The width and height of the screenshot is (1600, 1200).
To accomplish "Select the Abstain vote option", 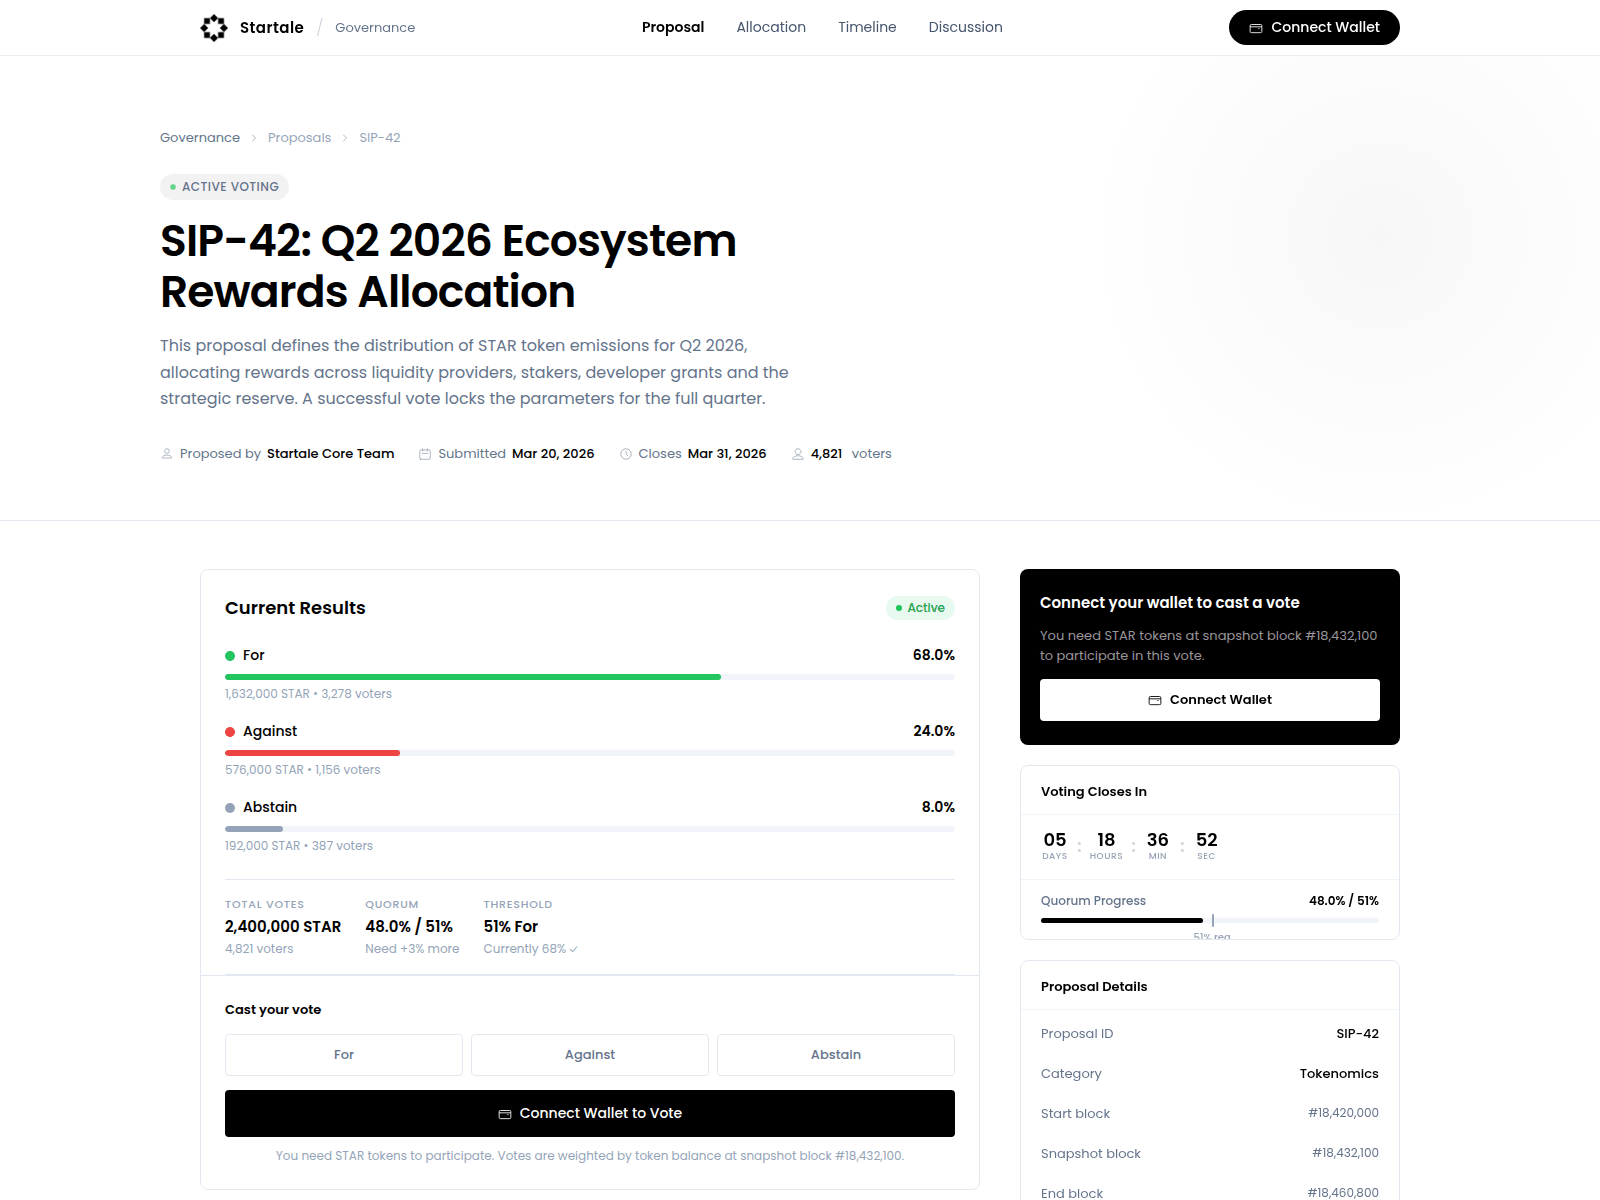I will (835, 1054).
